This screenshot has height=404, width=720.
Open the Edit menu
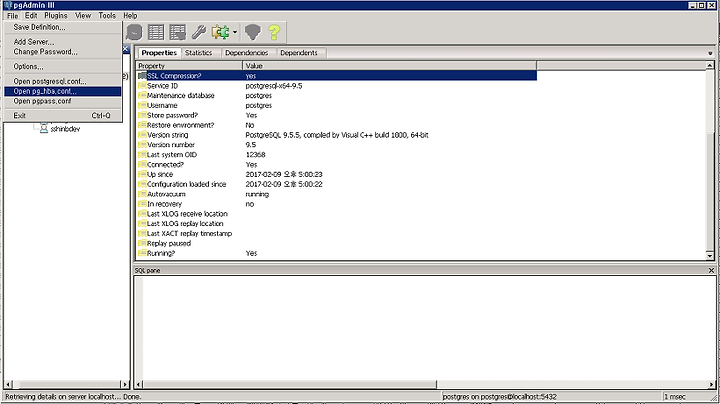[x=31, y=16]
